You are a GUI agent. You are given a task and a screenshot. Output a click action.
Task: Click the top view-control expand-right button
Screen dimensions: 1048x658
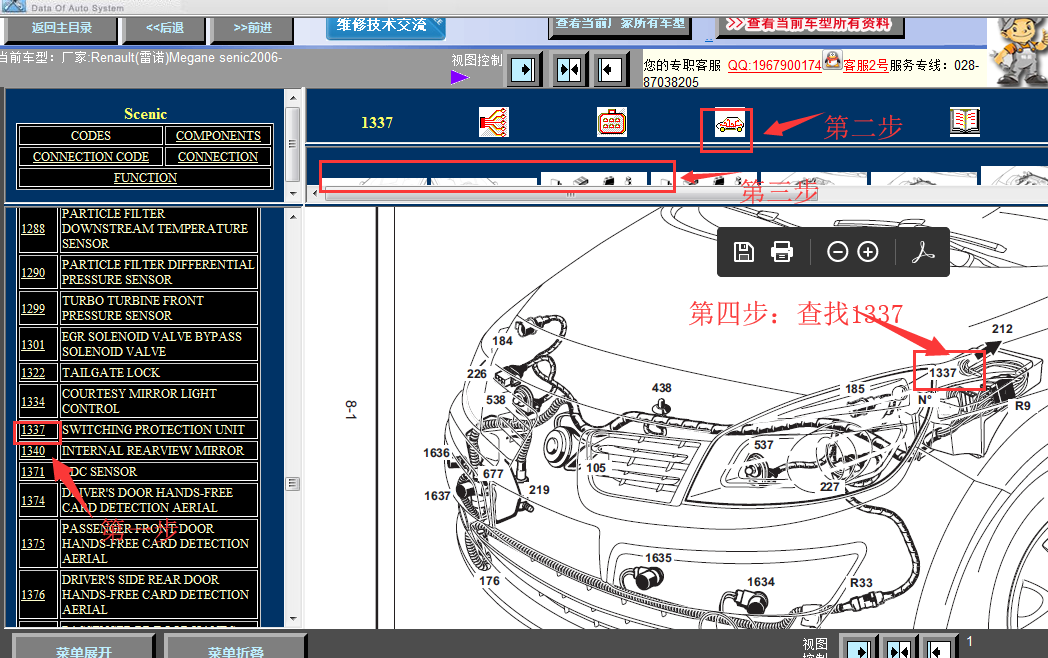[x=523, y=70]
